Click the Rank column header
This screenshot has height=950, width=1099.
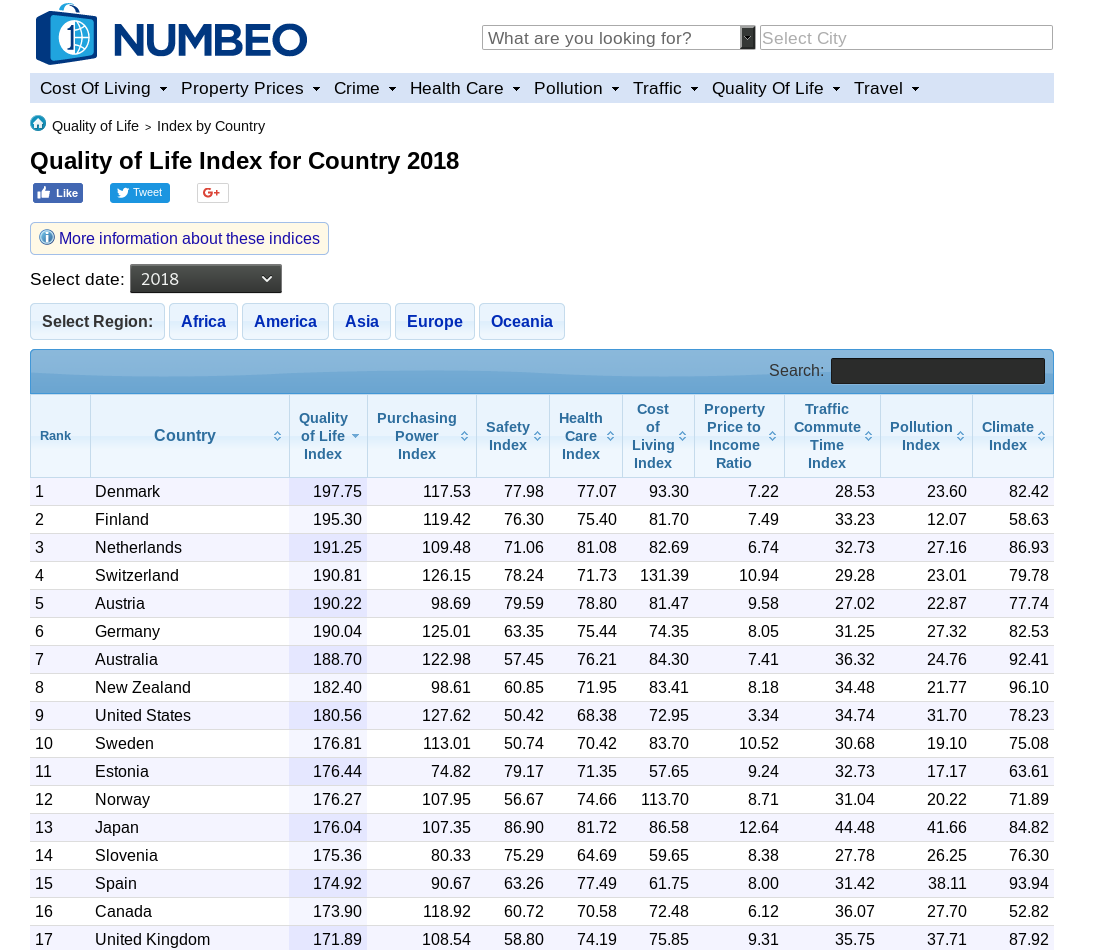point(60,436)
